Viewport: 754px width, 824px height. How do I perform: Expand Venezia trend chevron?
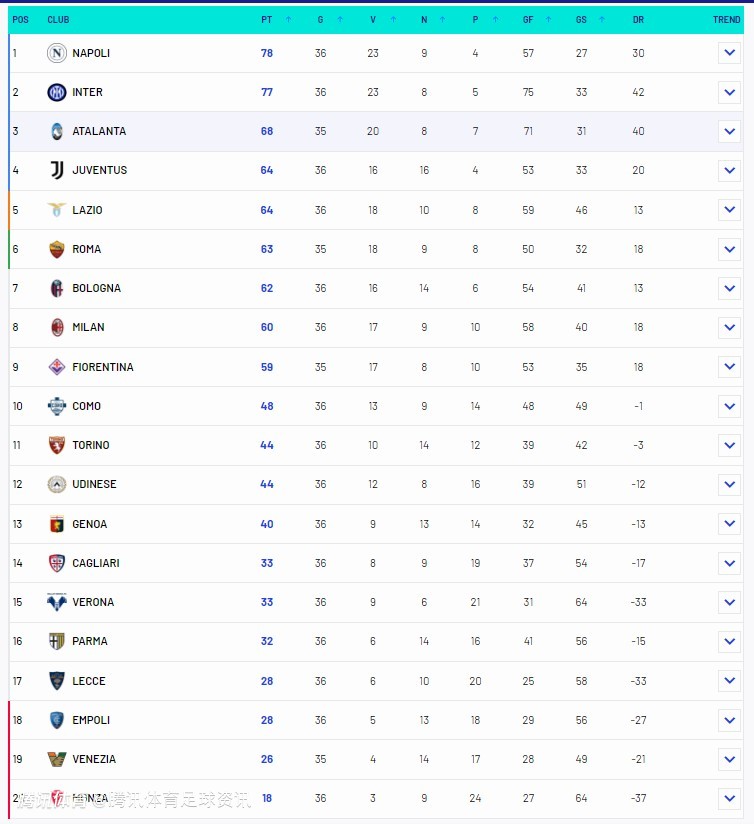pyautogui.click(x=729, y=759)
